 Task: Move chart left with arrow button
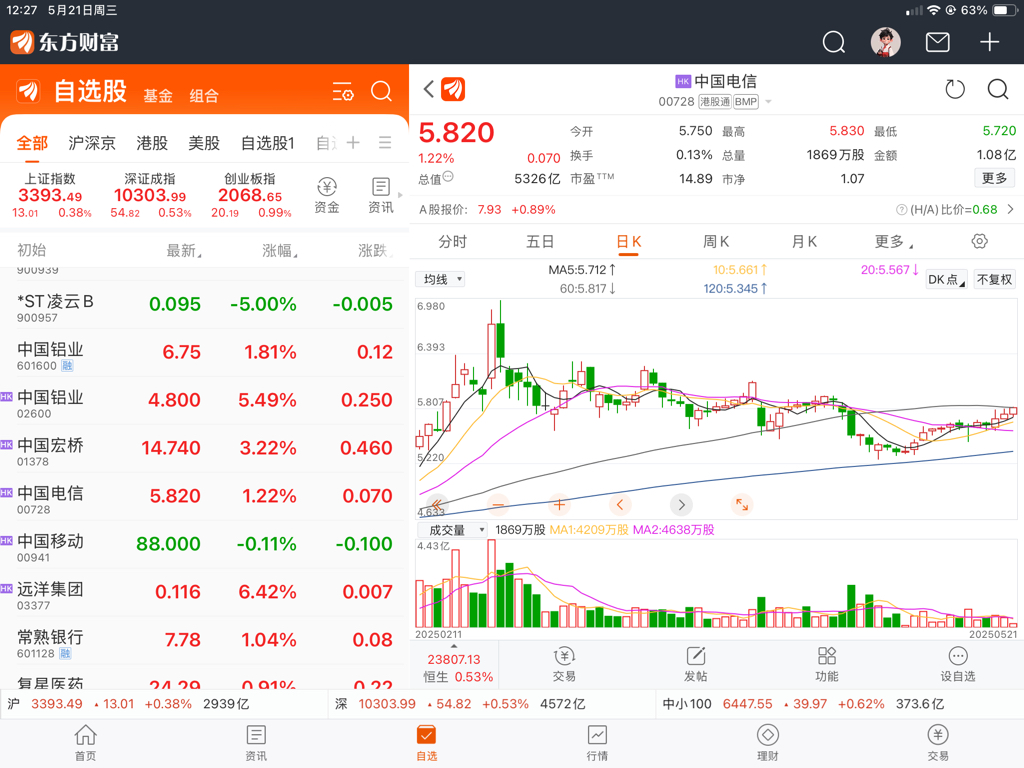point(620,504)
